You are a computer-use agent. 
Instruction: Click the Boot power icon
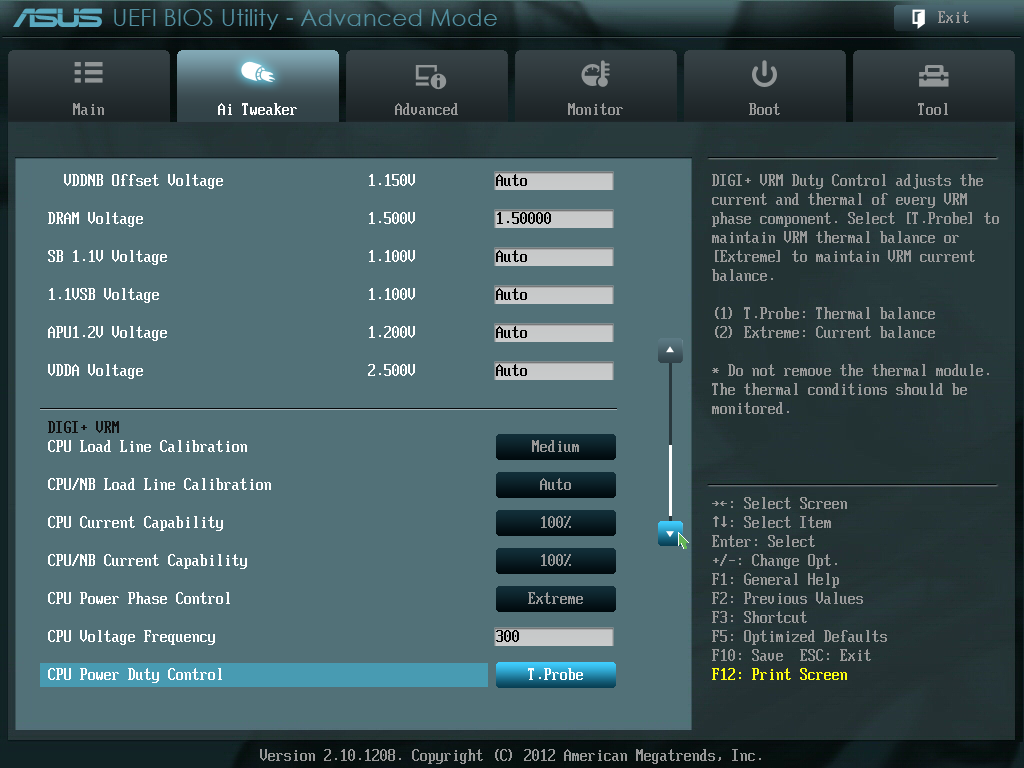tap(764, 74)
